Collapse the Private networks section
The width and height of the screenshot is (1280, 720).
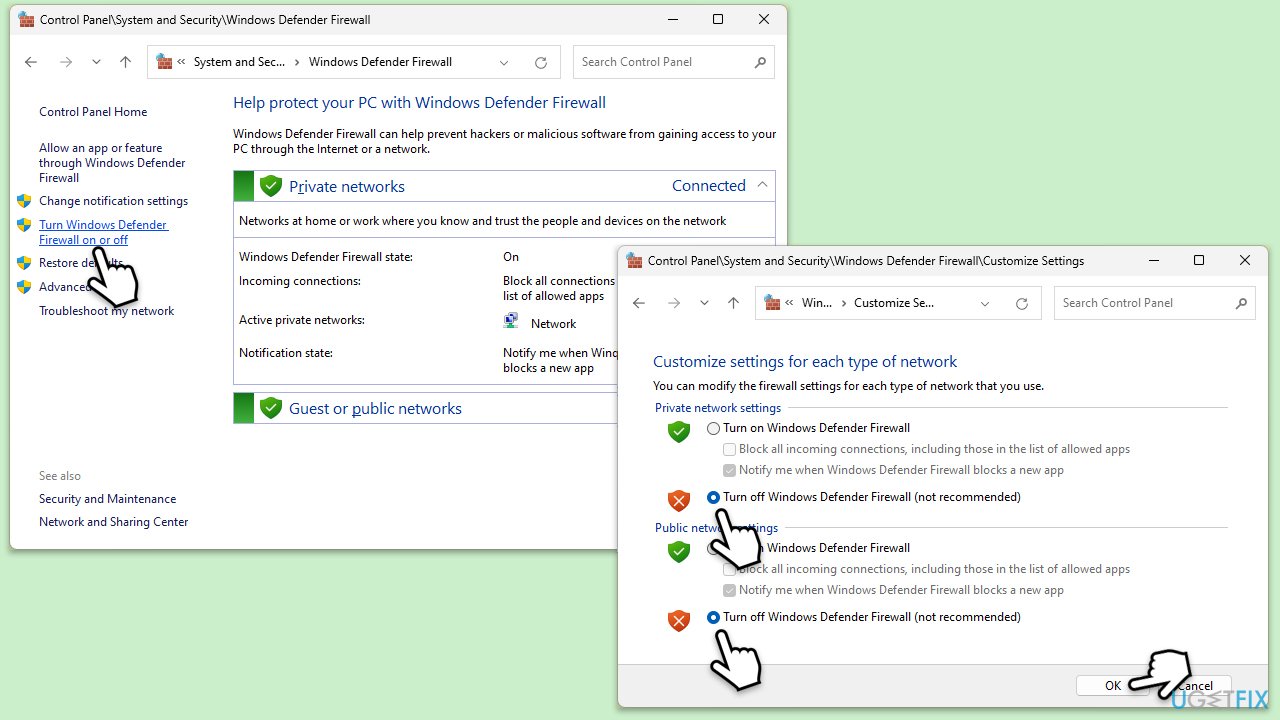(762, 185)
